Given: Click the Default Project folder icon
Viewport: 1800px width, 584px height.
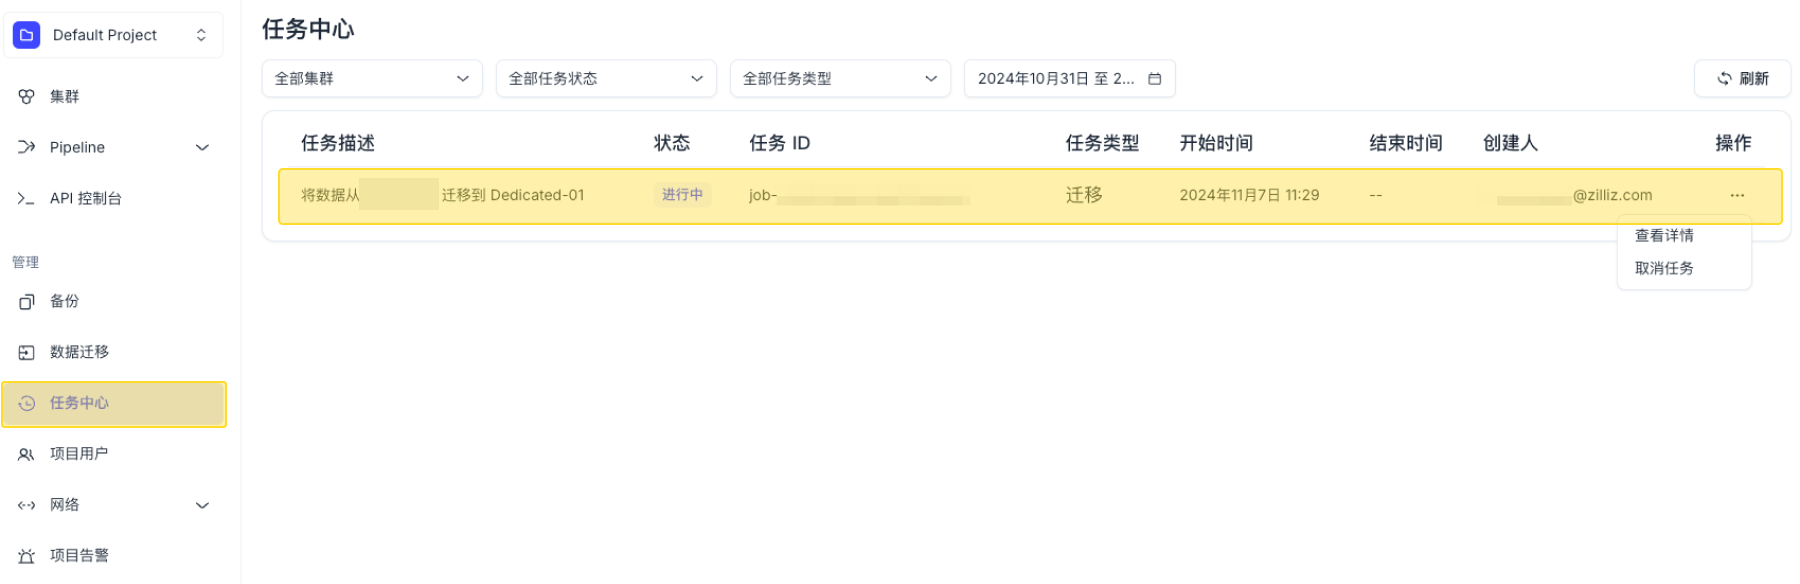Looking at the screenshot, I should point(27,35).
